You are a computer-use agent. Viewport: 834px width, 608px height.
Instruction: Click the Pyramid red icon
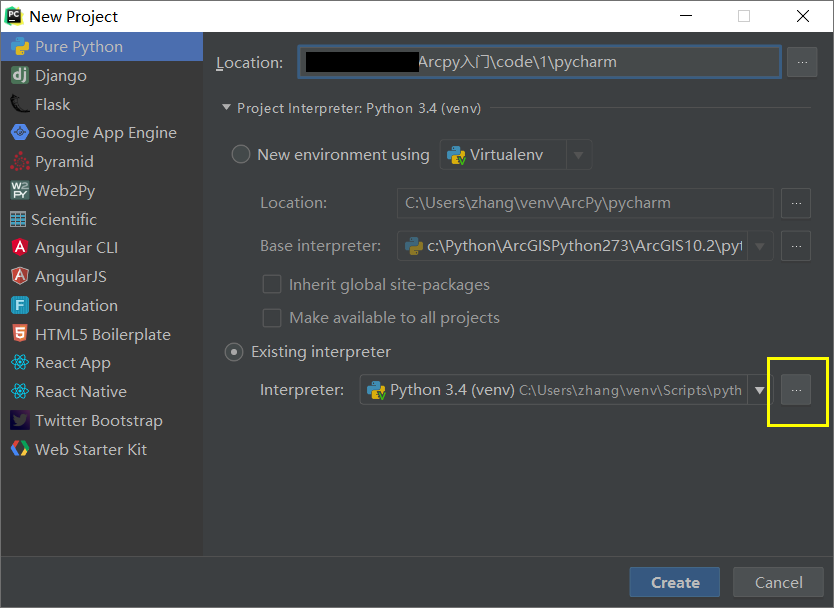click(20, 161)
